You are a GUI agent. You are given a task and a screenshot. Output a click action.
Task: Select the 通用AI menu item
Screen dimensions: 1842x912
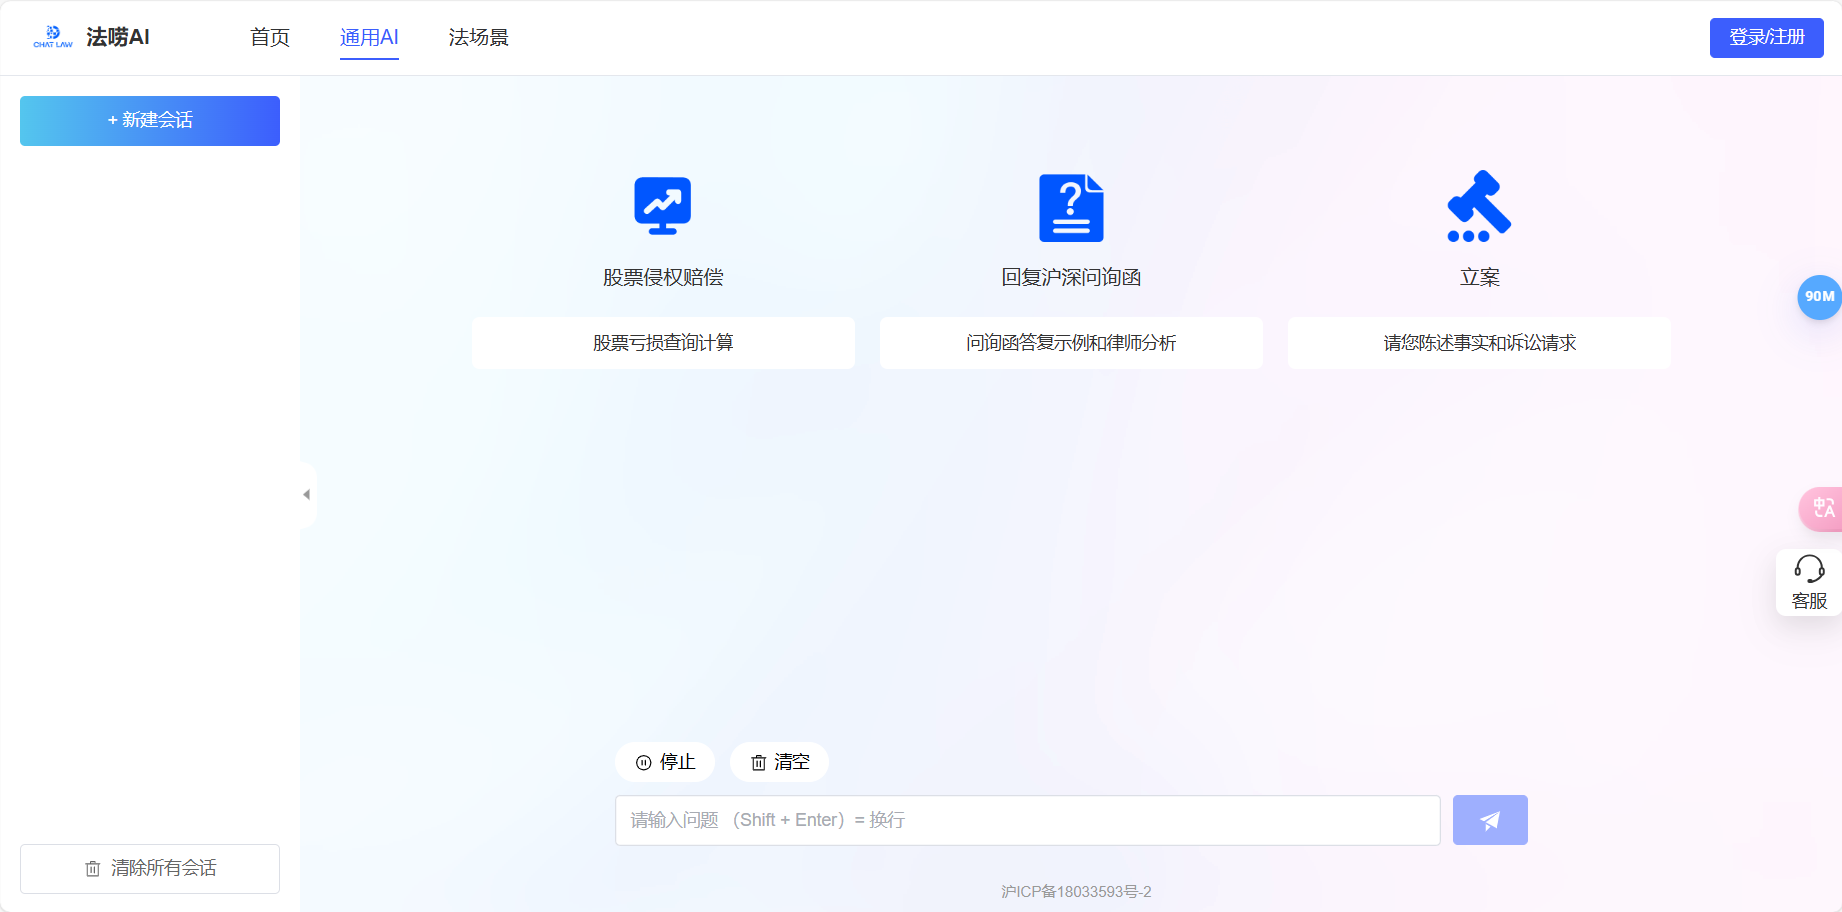click(x=369, y=37)
